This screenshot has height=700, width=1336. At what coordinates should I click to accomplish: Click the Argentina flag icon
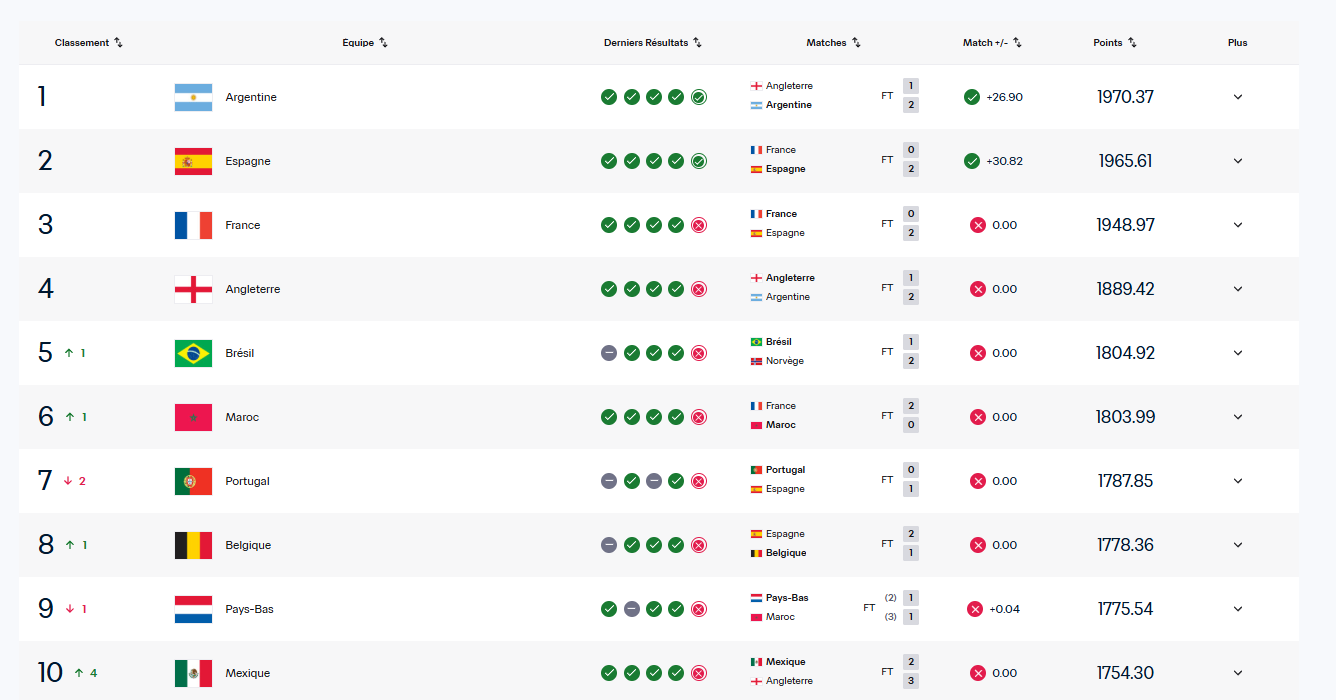pyautogui.click(x=193, y=97)
